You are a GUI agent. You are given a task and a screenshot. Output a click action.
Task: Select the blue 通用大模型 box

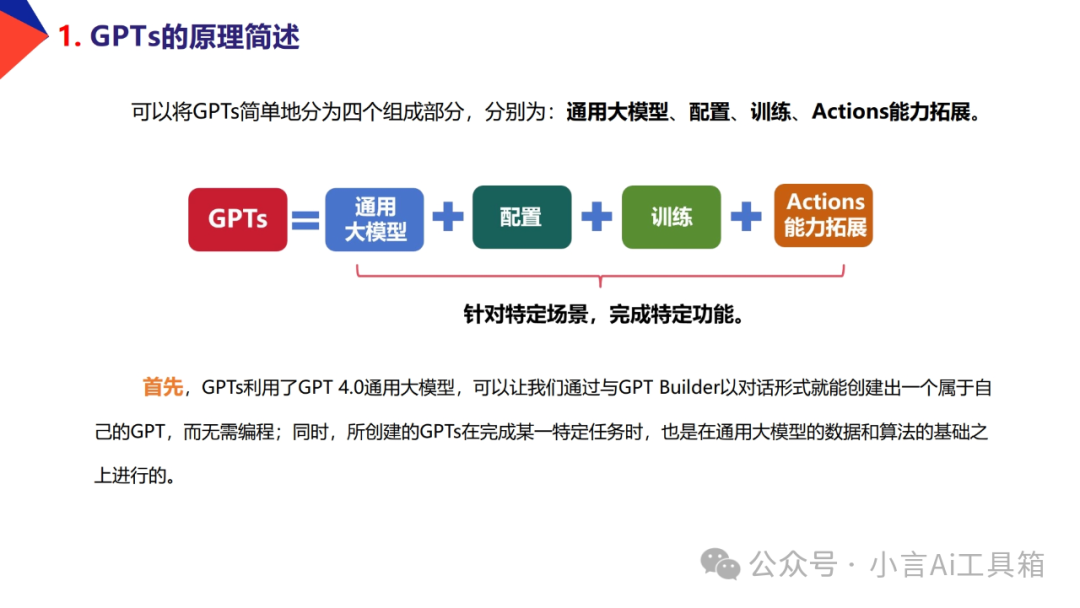[x=375, y=219]
